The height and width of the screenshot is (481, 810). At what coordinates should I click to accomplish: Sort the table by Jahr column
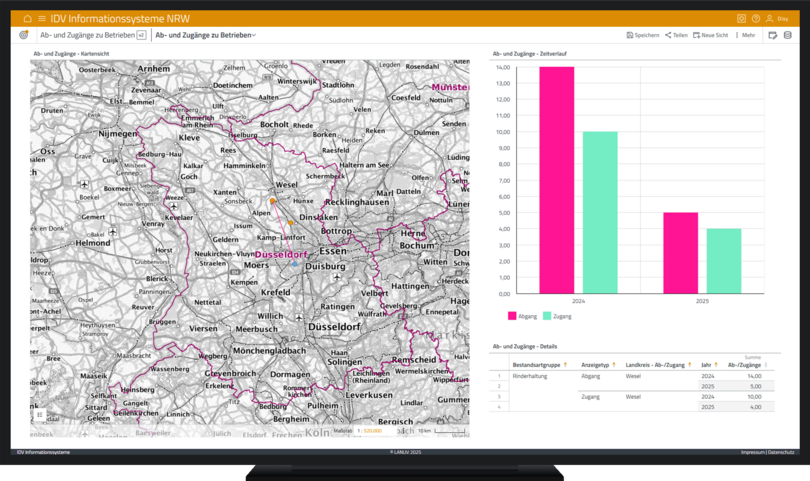tap(708, 365)
